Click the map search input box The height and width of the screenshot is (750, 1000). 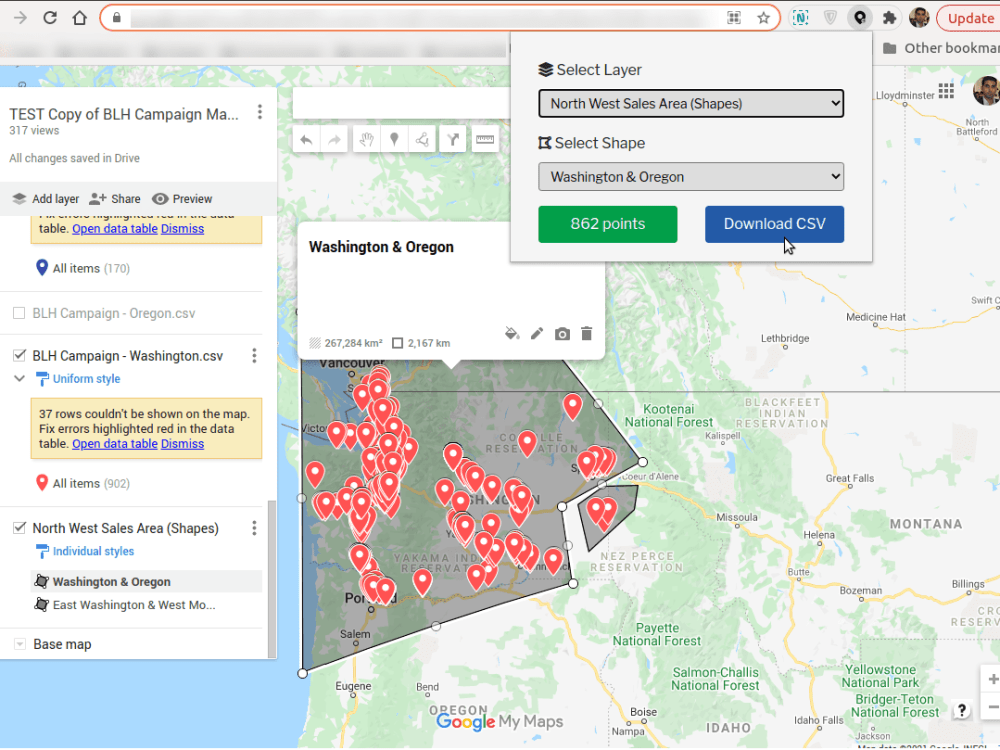click(x=402, y=103)
